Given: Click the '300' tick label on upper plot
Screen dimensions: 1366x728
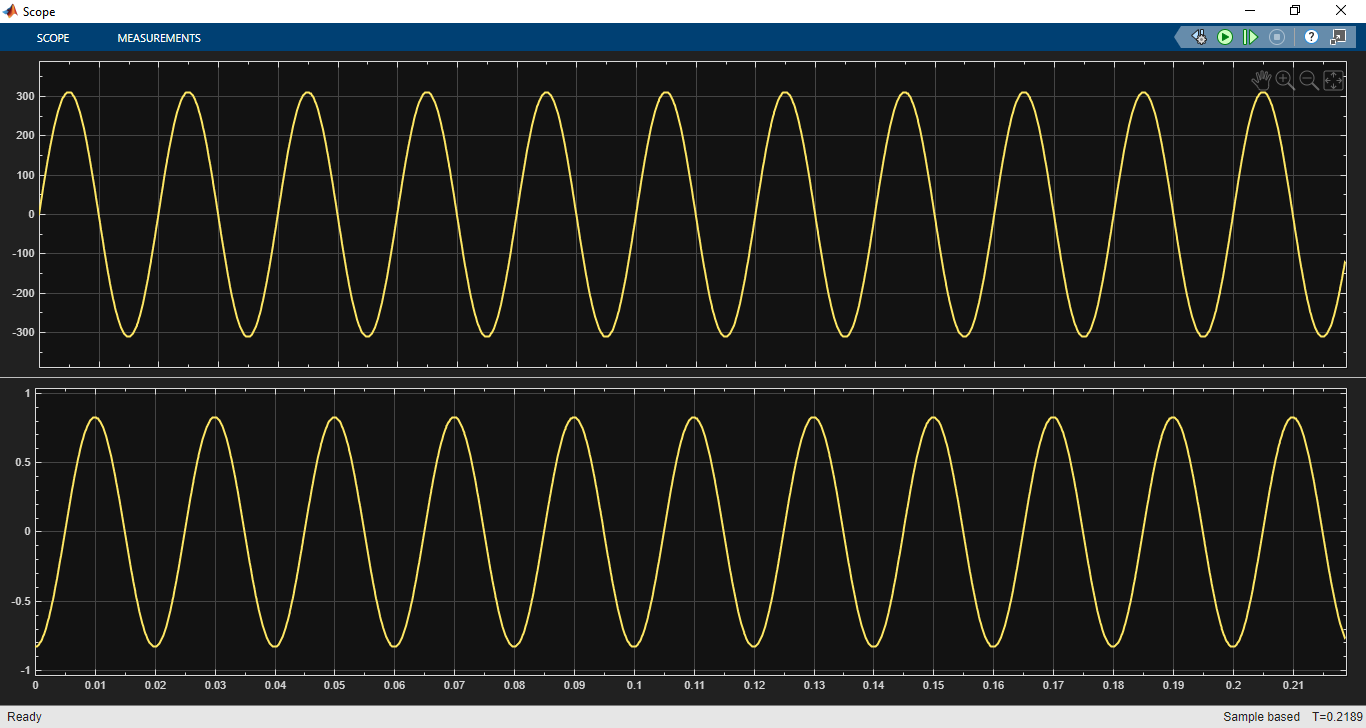Looking at the screenshot, I should click(x=24, y=97).
